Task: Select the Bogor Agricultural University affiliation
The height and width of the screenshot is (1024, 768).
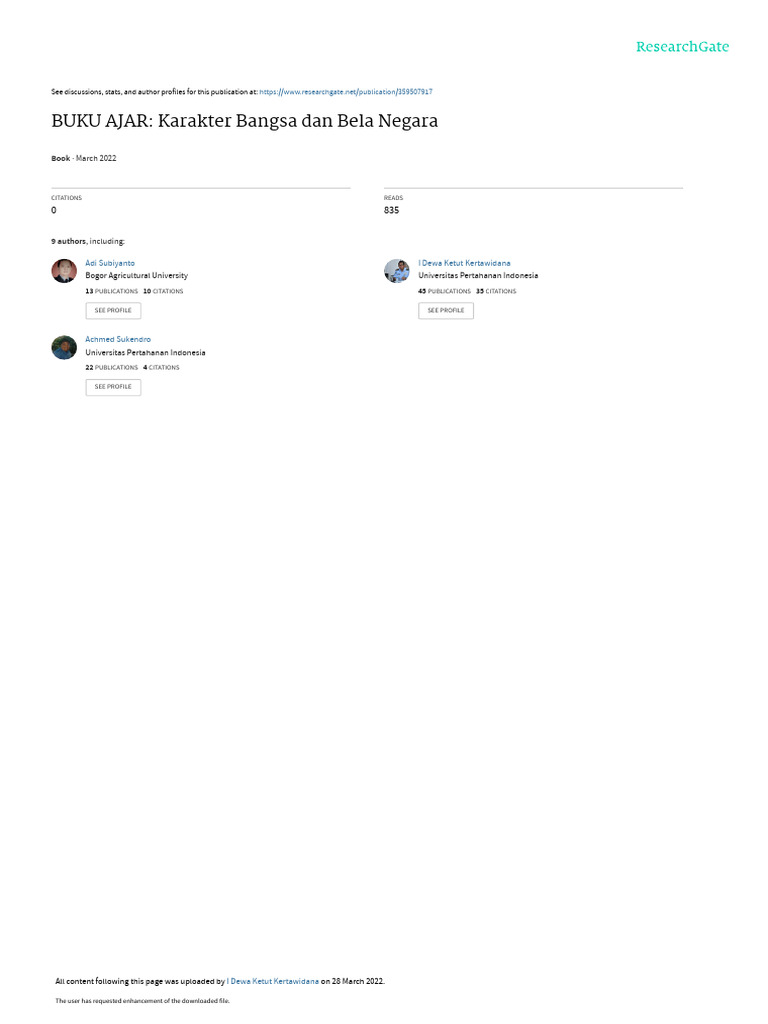Action: point(136,276)
